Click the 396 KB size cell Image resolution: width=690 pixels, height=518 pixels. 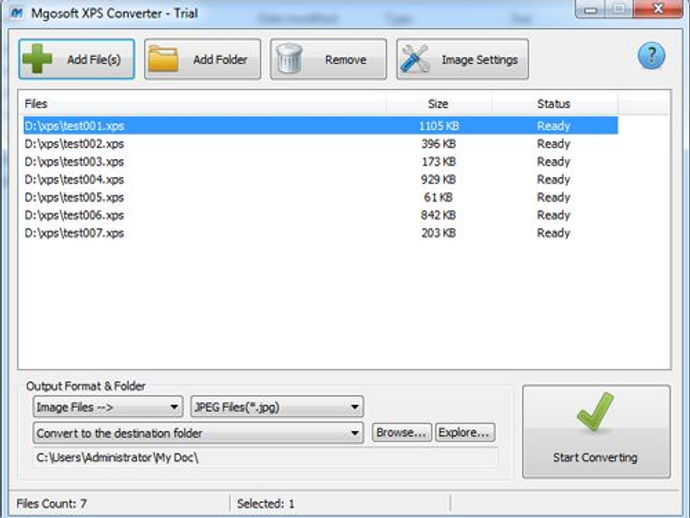tap(439, 144)
